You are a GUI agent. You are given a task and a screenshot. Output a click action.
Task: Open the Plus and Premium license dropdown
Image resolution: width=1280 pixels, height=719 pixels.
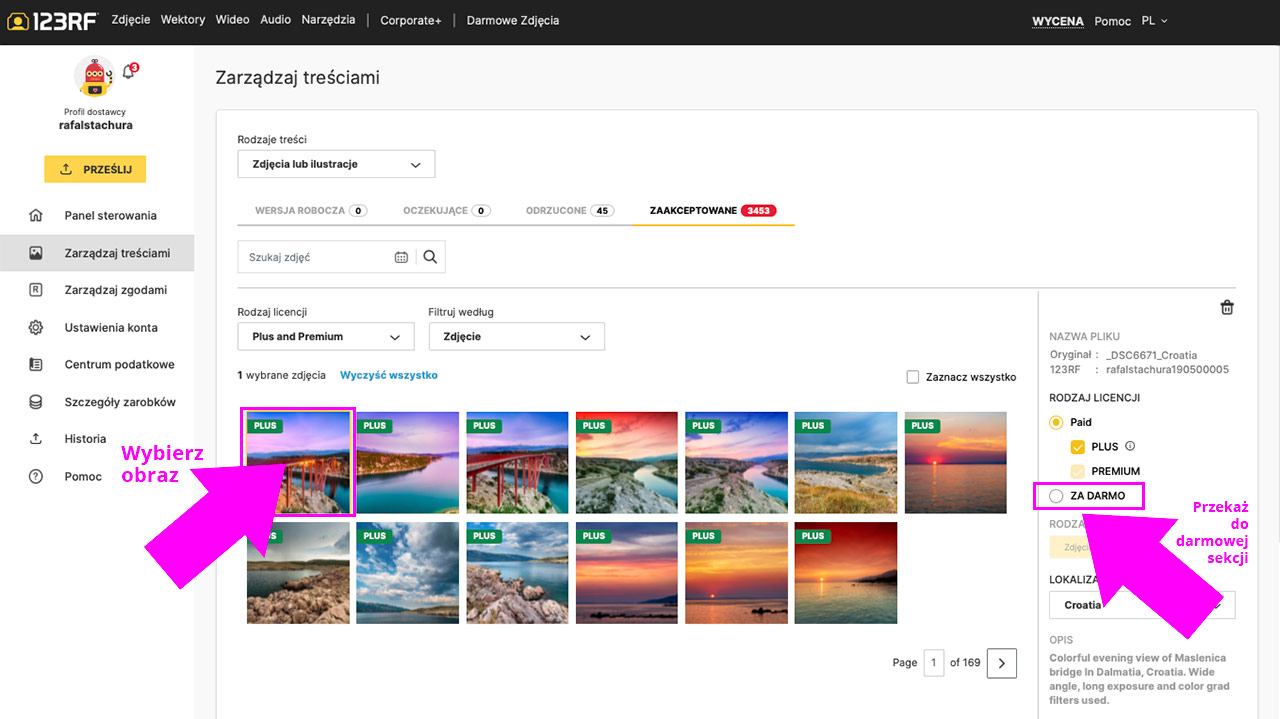(325, 337)
